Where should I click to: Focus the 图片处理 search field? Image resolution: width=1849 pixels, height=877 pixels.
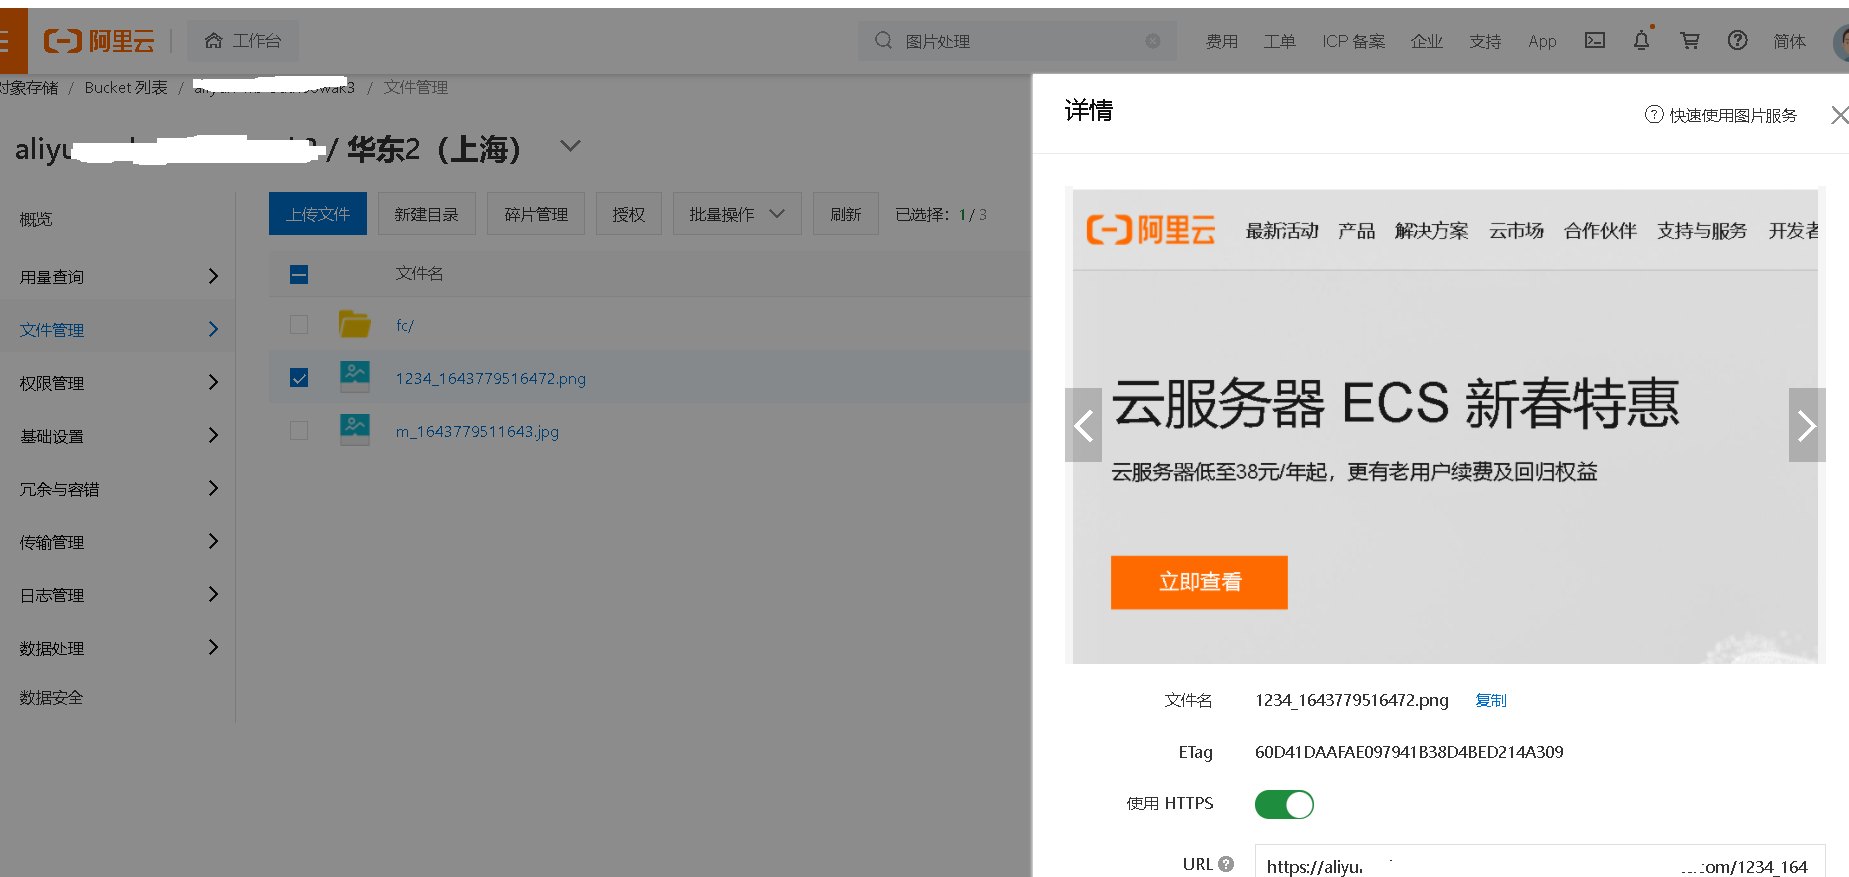(x=1017, y=41)
